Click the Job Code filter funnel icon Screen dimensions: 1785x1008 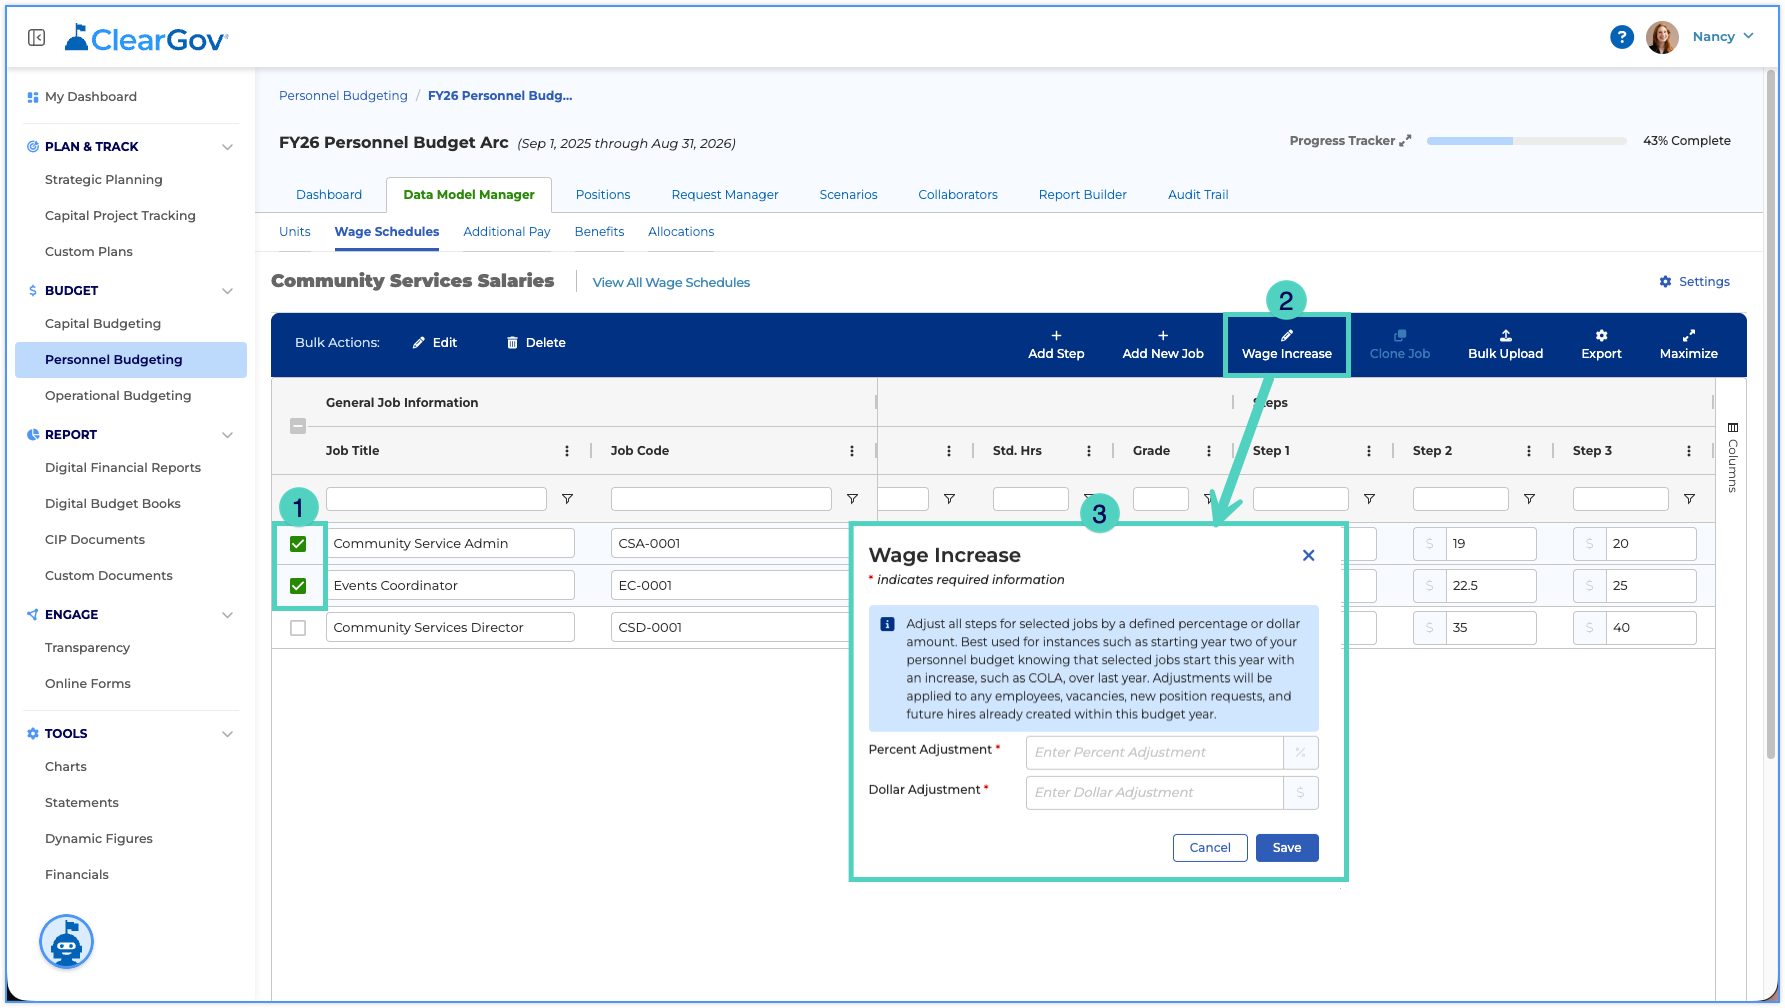(852, 499)
